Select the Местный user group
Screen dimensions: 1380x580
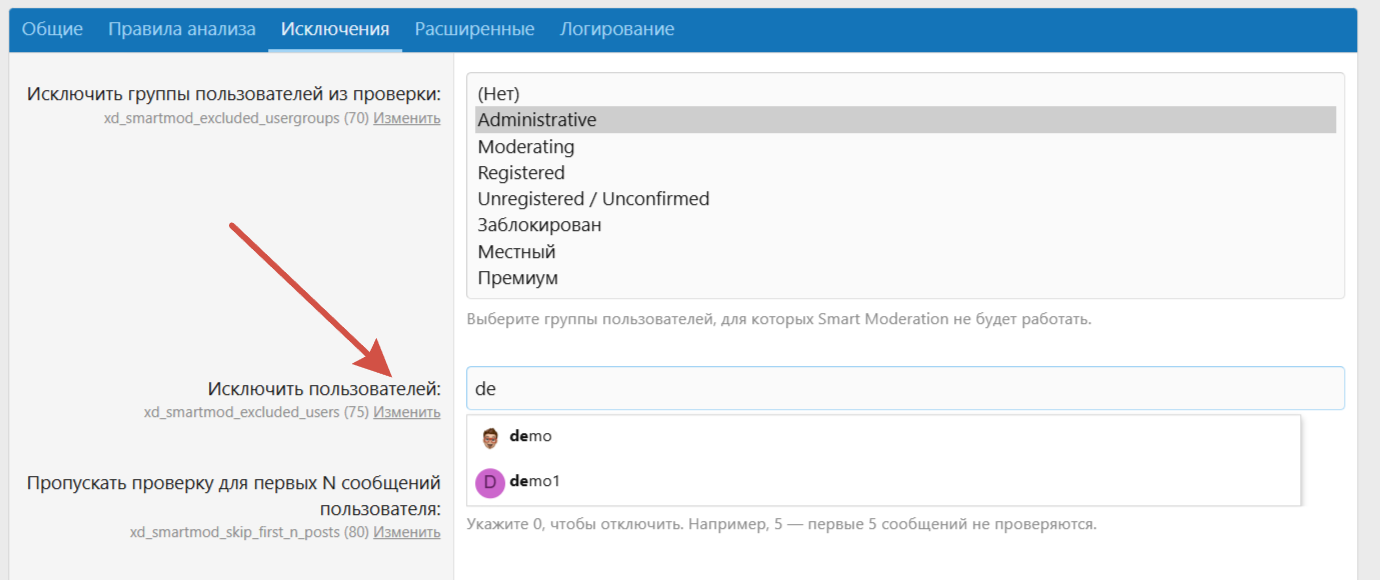point(516,252)
